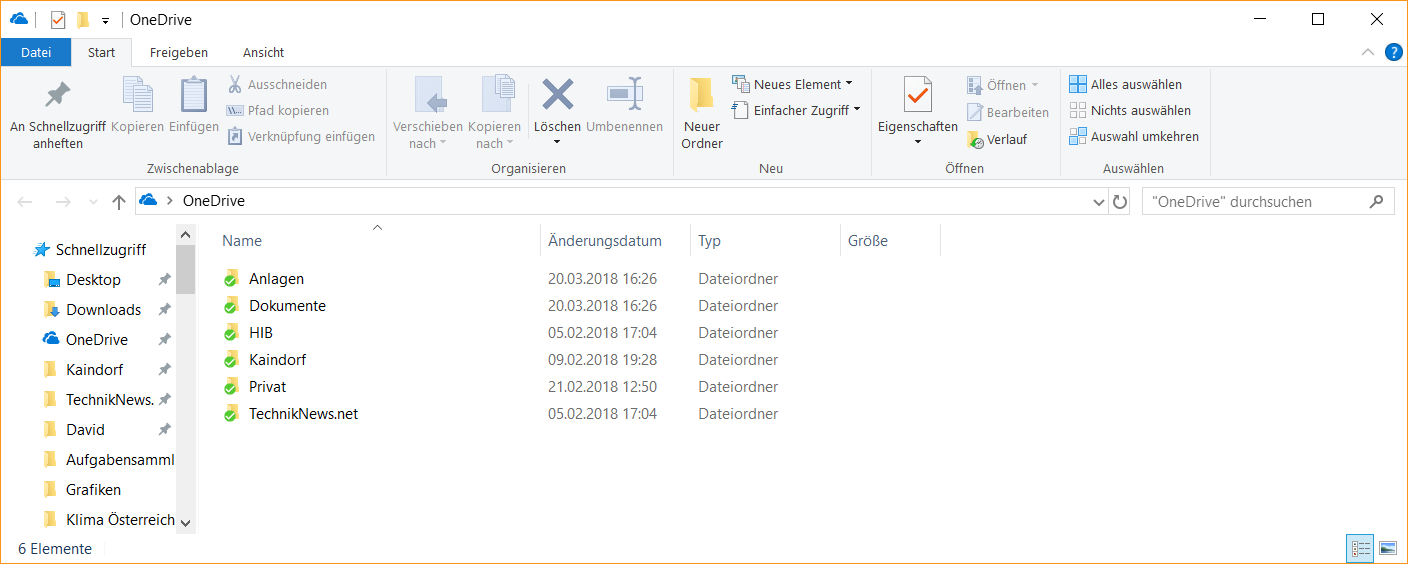Open Quick Access Toolbar customize arrow

pos(105,21)
